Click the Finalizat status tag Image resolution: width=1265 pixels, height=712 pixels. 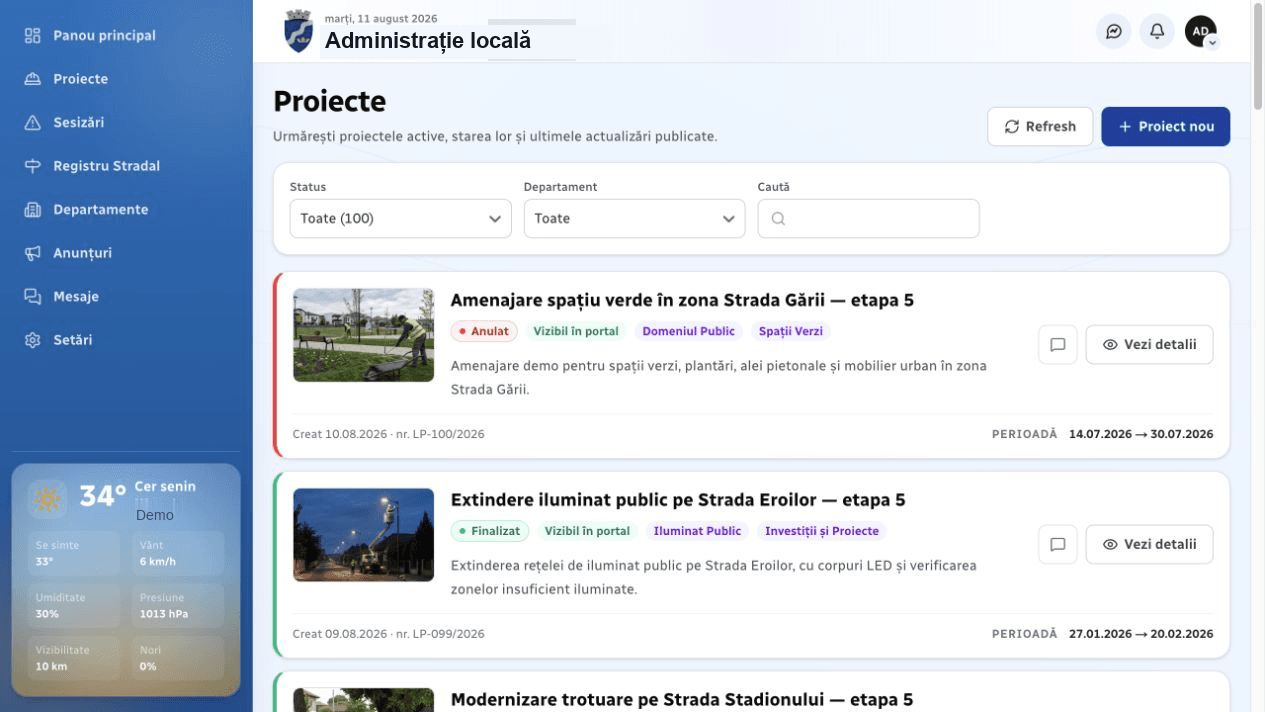tap(490, 531)
